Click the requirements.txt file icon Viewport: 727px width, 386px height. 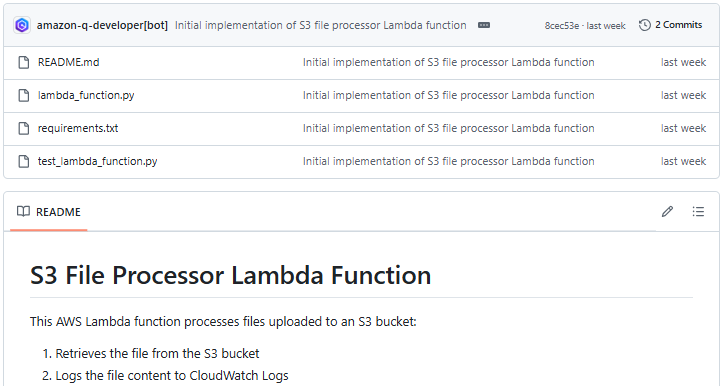tap(24, 128)
